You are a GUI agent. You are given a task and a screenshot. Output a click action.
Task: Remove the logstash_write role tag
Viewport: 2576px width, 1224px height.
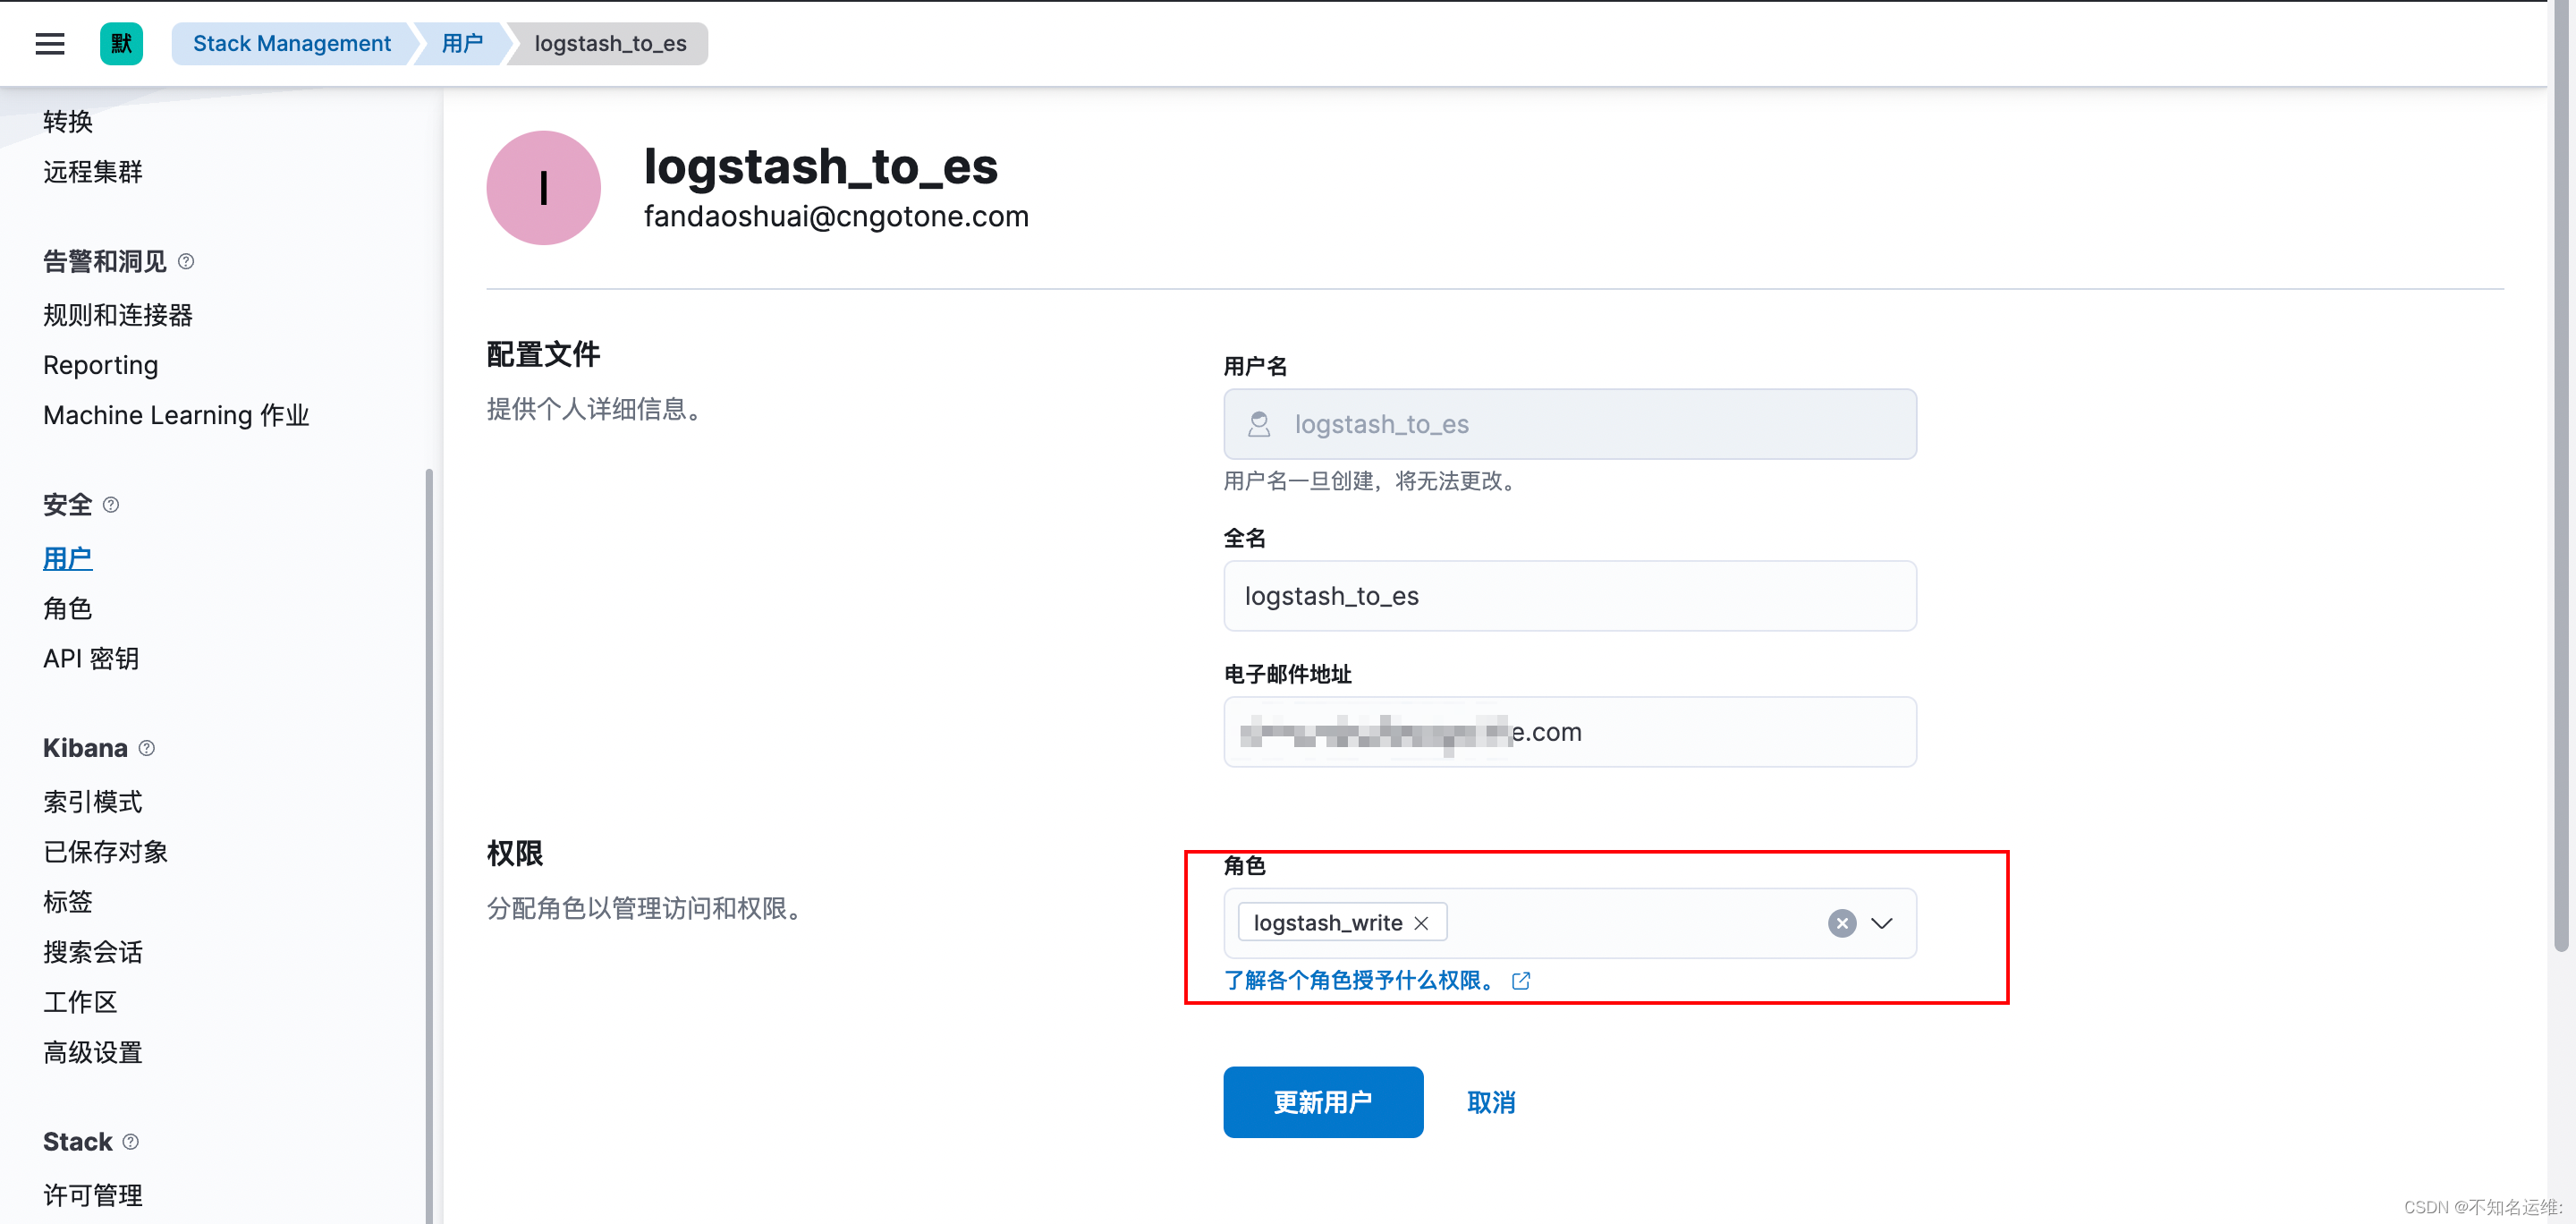coord(1421,923)
